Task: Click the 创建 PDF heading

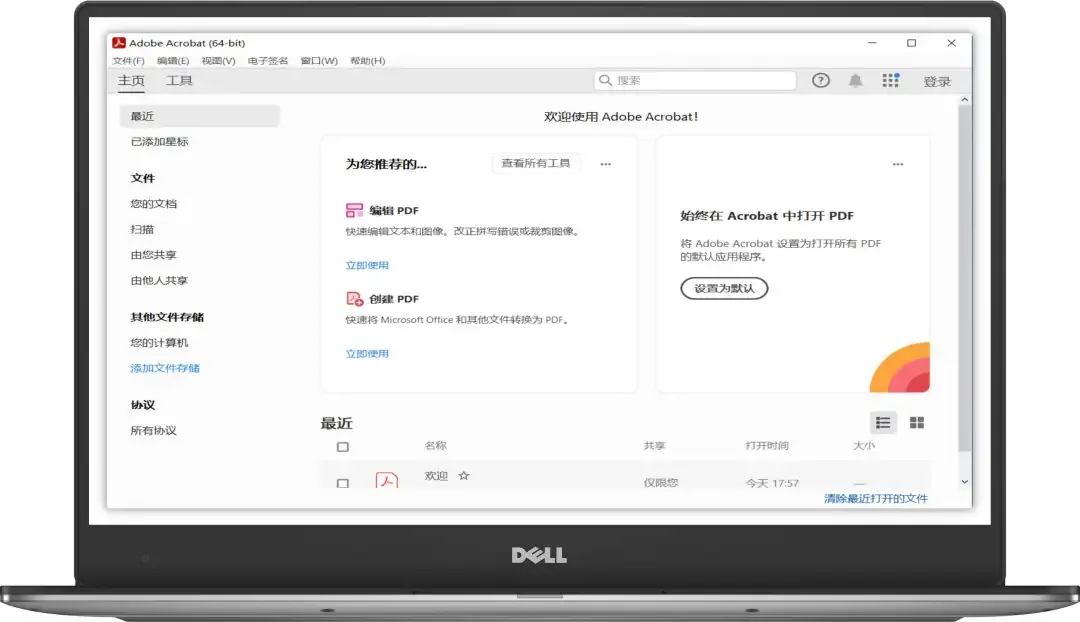Action: pyautogui.click(x=394, y=298)
